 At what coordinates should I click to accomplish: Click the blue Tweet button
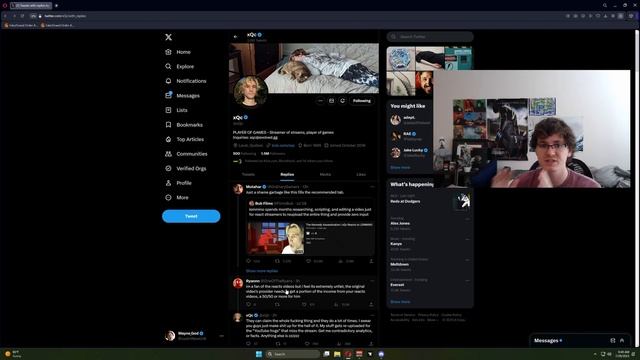tap(191, 216)
